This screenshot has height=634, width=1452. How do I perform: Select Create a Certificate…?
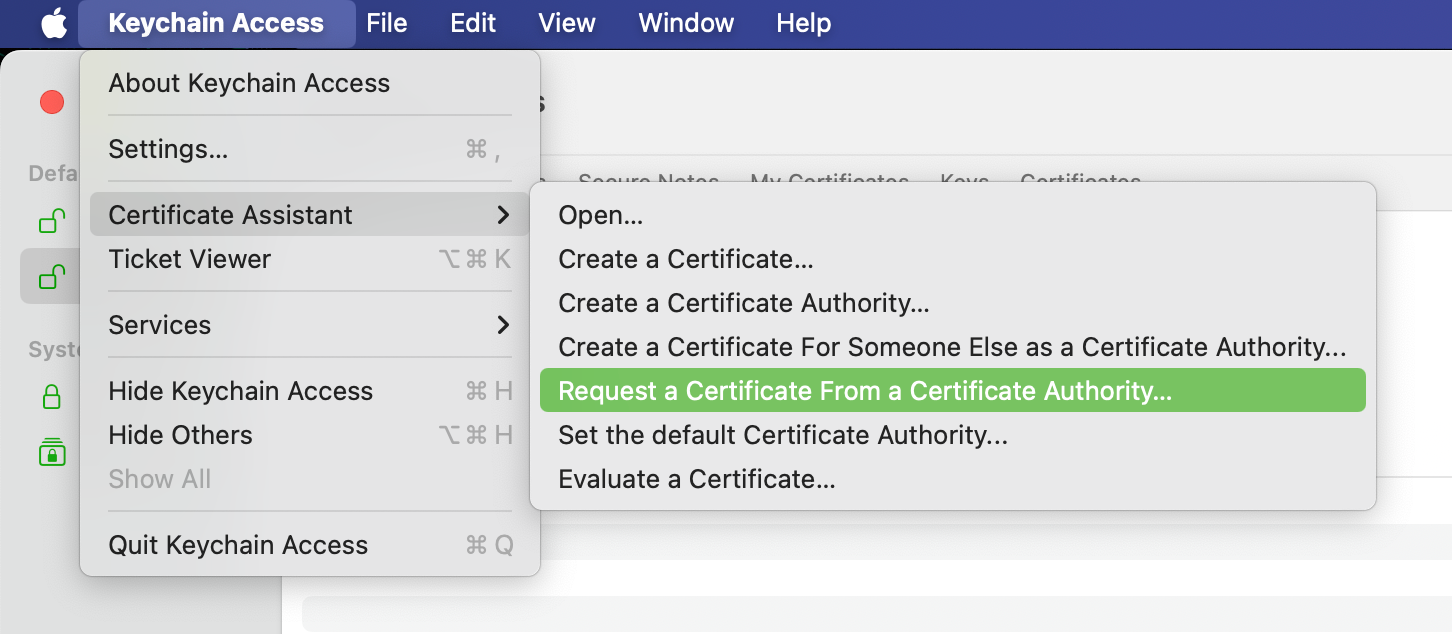click(x=952, y=259)
